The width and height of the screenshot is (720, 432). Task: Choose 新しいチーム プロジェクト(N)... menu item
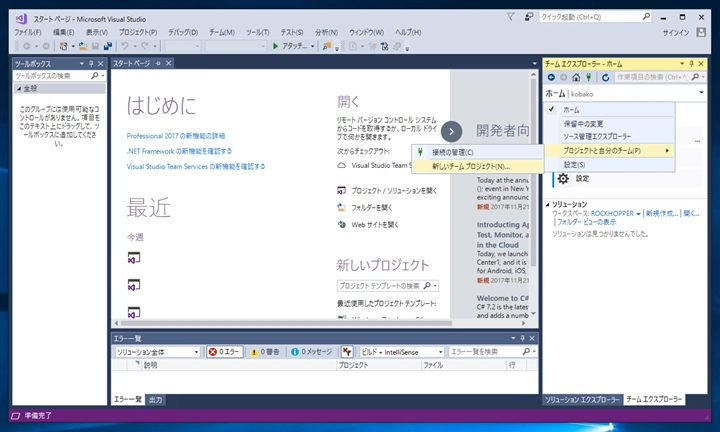click(x=478, y=166)
